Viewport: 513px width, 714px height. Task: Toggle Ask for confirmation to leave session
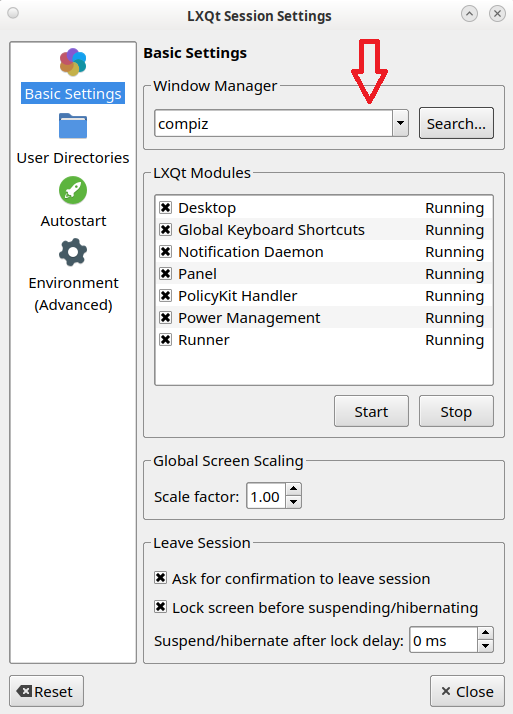pos(160,578)
